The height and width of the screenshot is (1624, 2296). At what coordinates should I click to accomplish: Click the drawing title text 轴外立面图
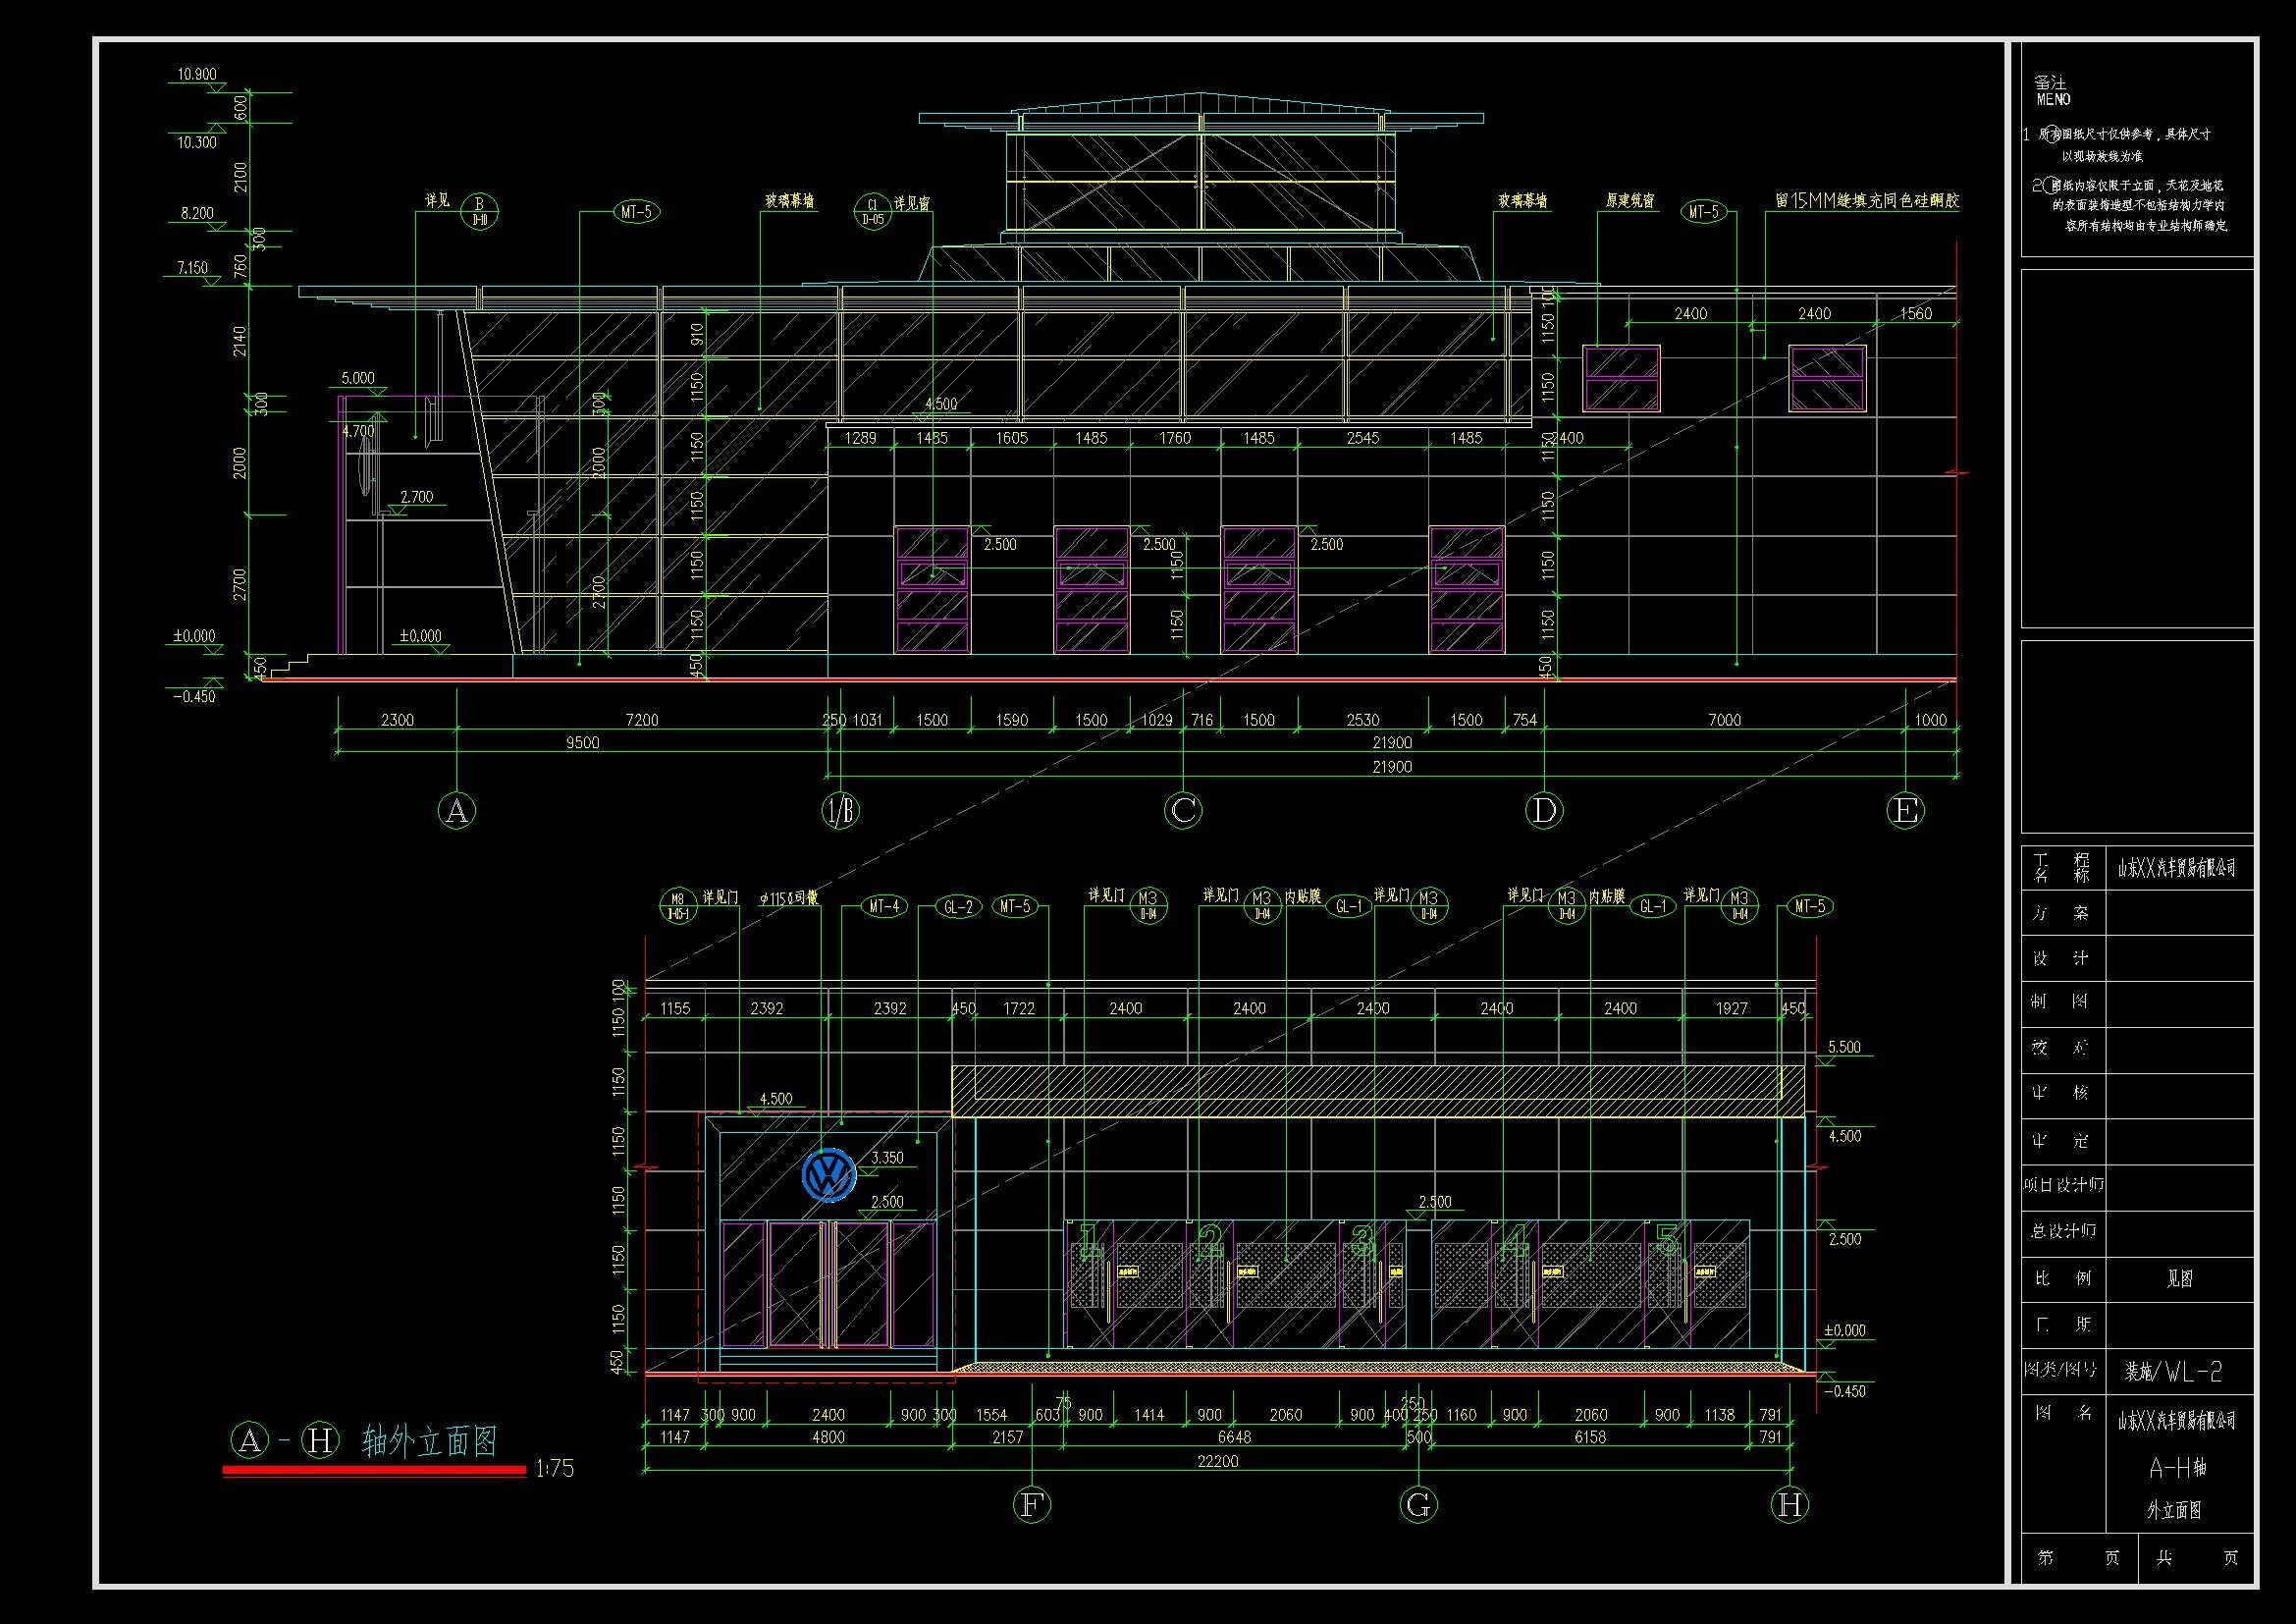pos(430,1441)
